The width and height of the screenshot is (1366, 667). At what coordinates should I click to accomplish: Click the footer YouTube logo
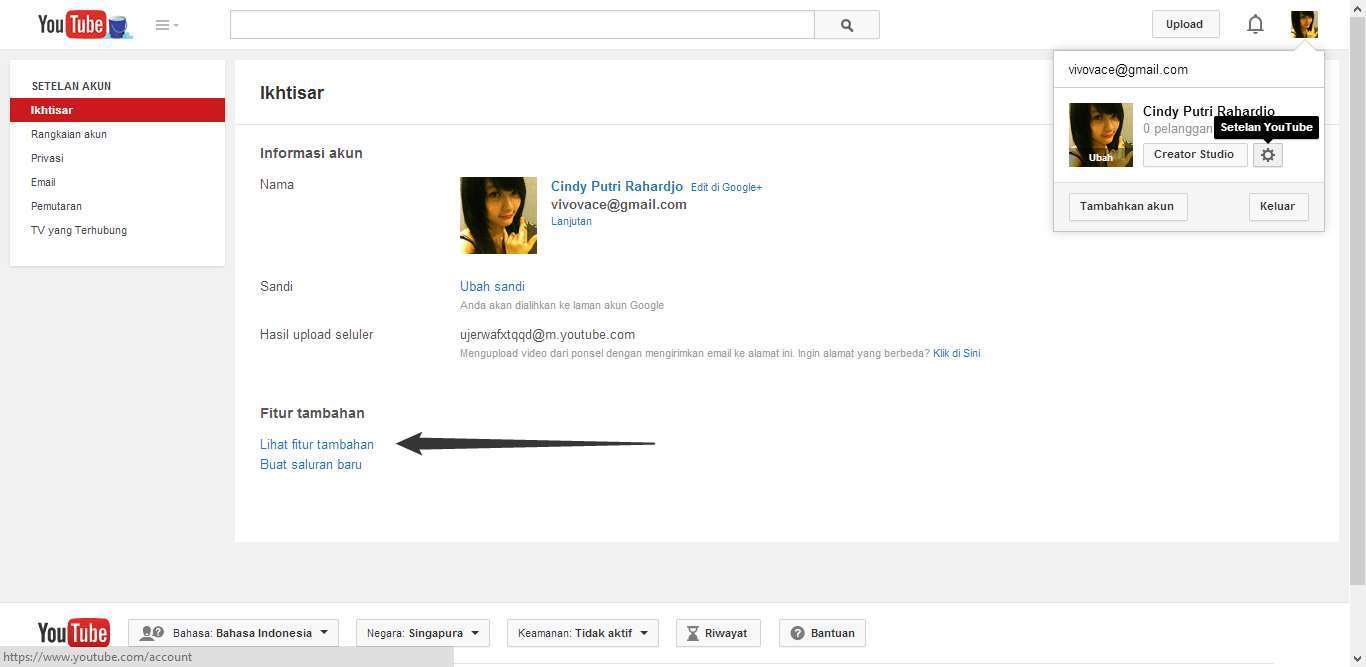(x=74, y=633)
